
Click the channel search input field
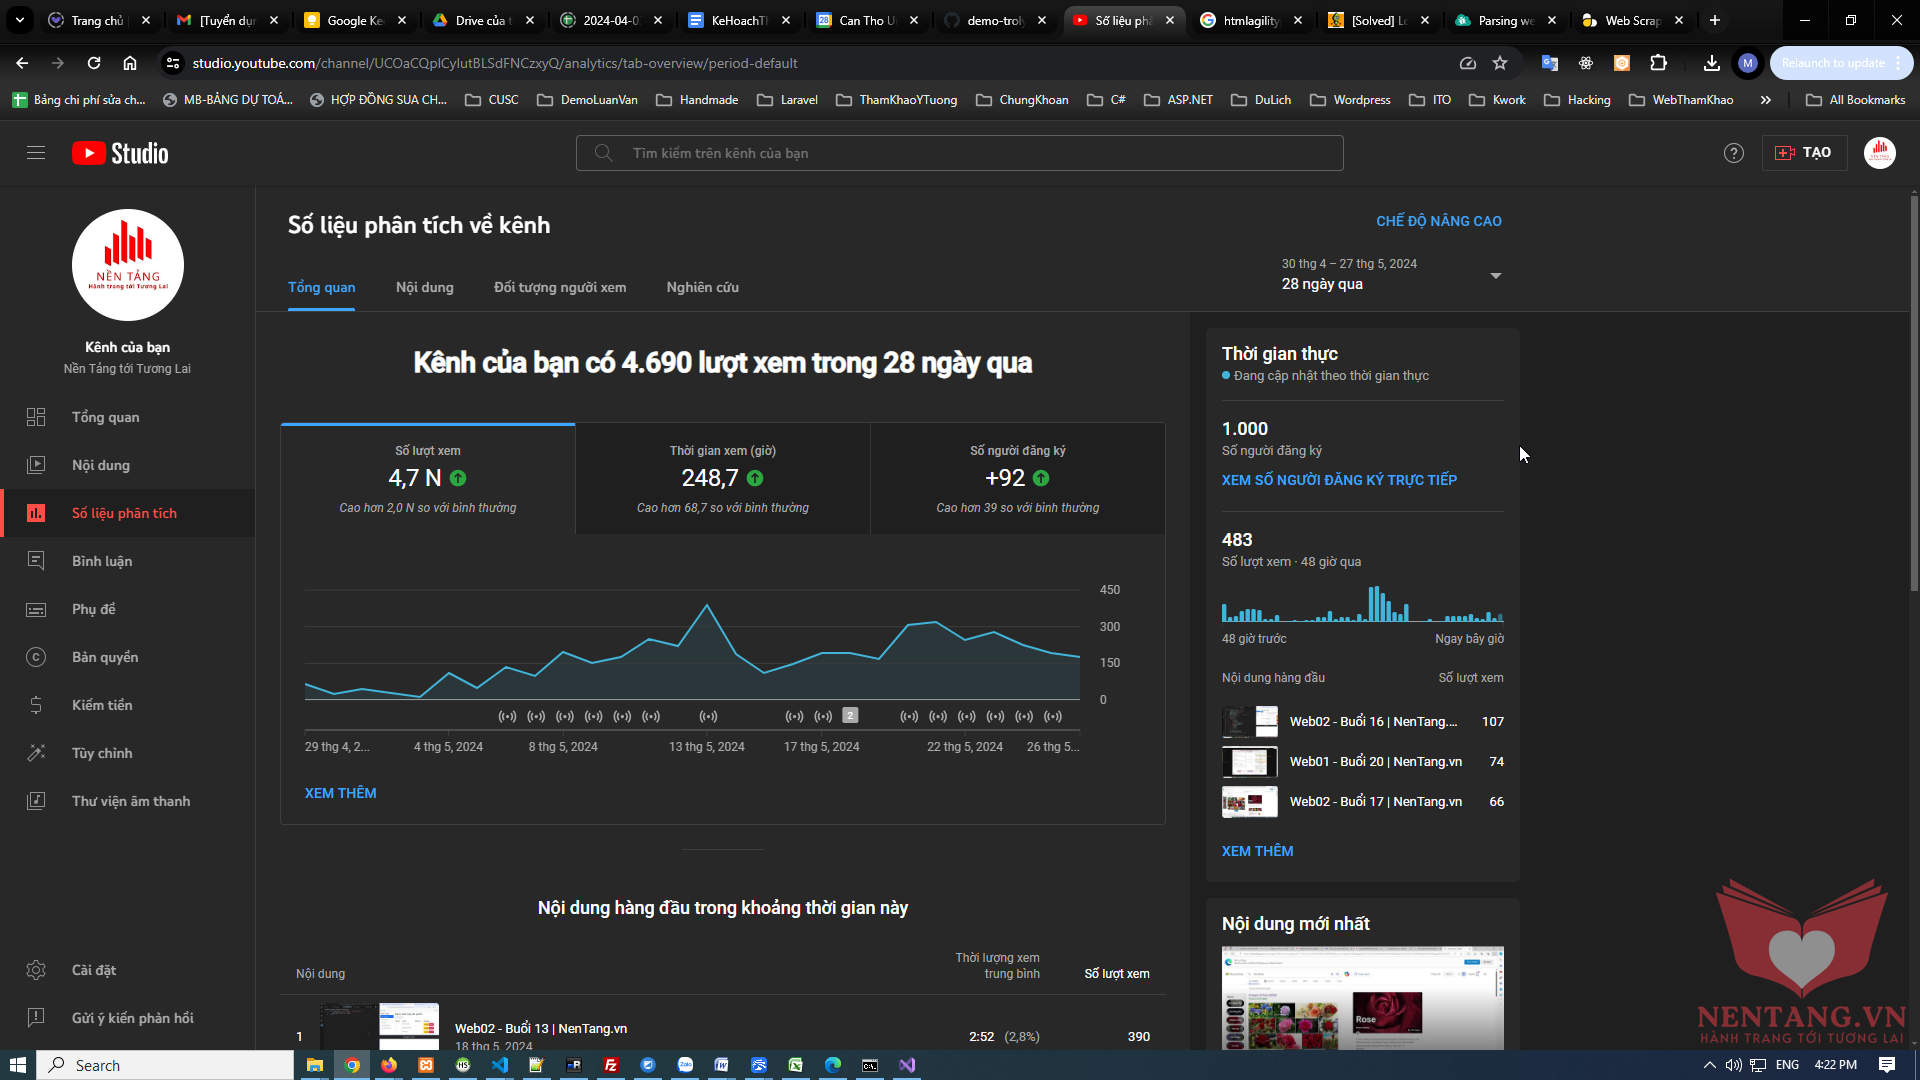[960, 153]
